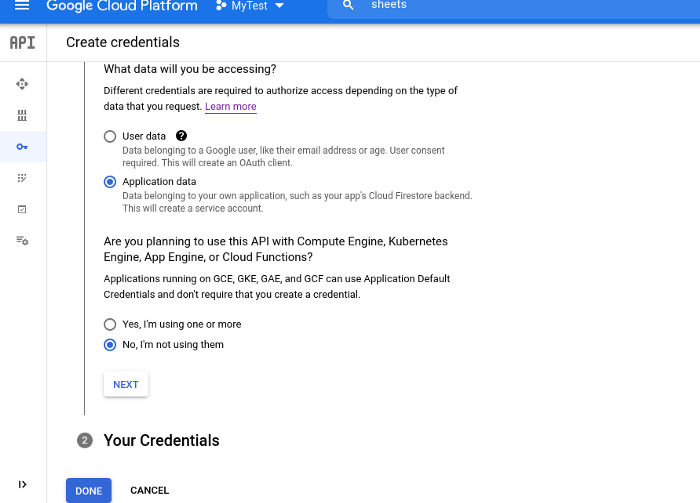The height and width of the screenshot is (503, 700).
Task: Click into the search field containing sheets
Action: 500,6
